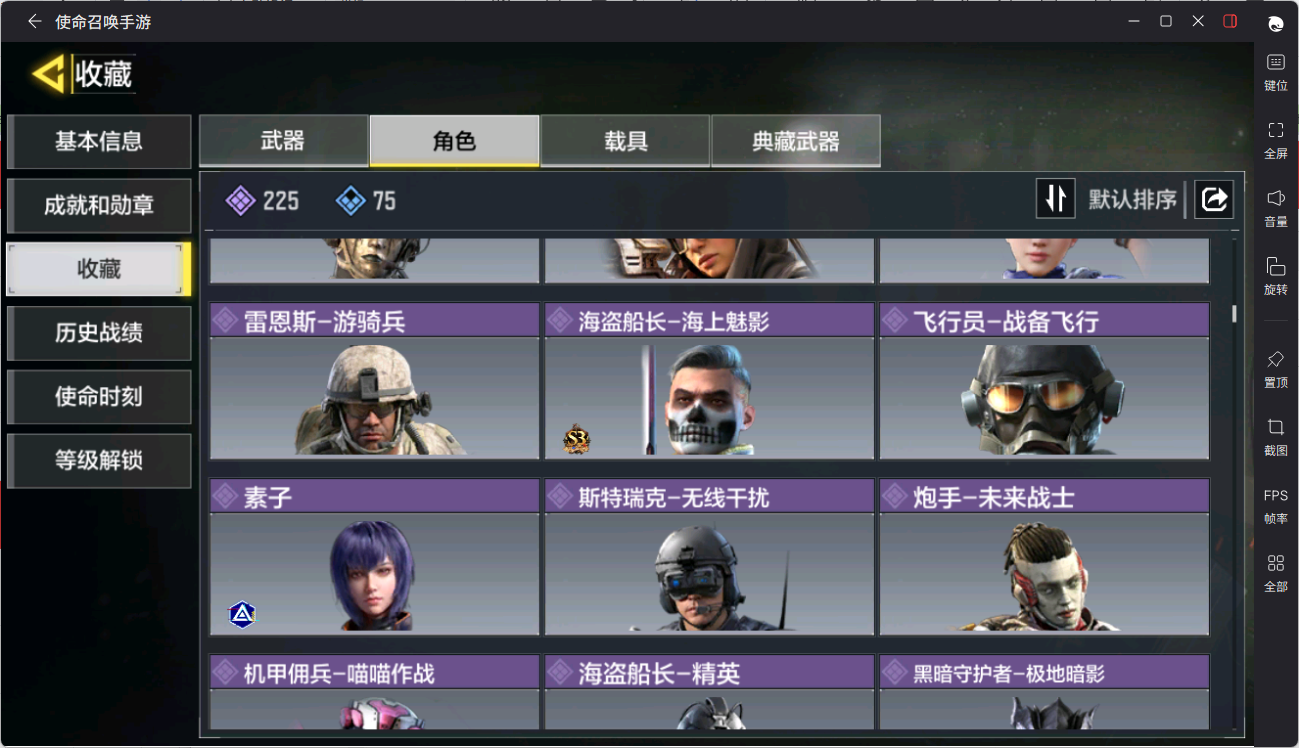Open 历史战绩 in the side menu

tap(99, 333)
